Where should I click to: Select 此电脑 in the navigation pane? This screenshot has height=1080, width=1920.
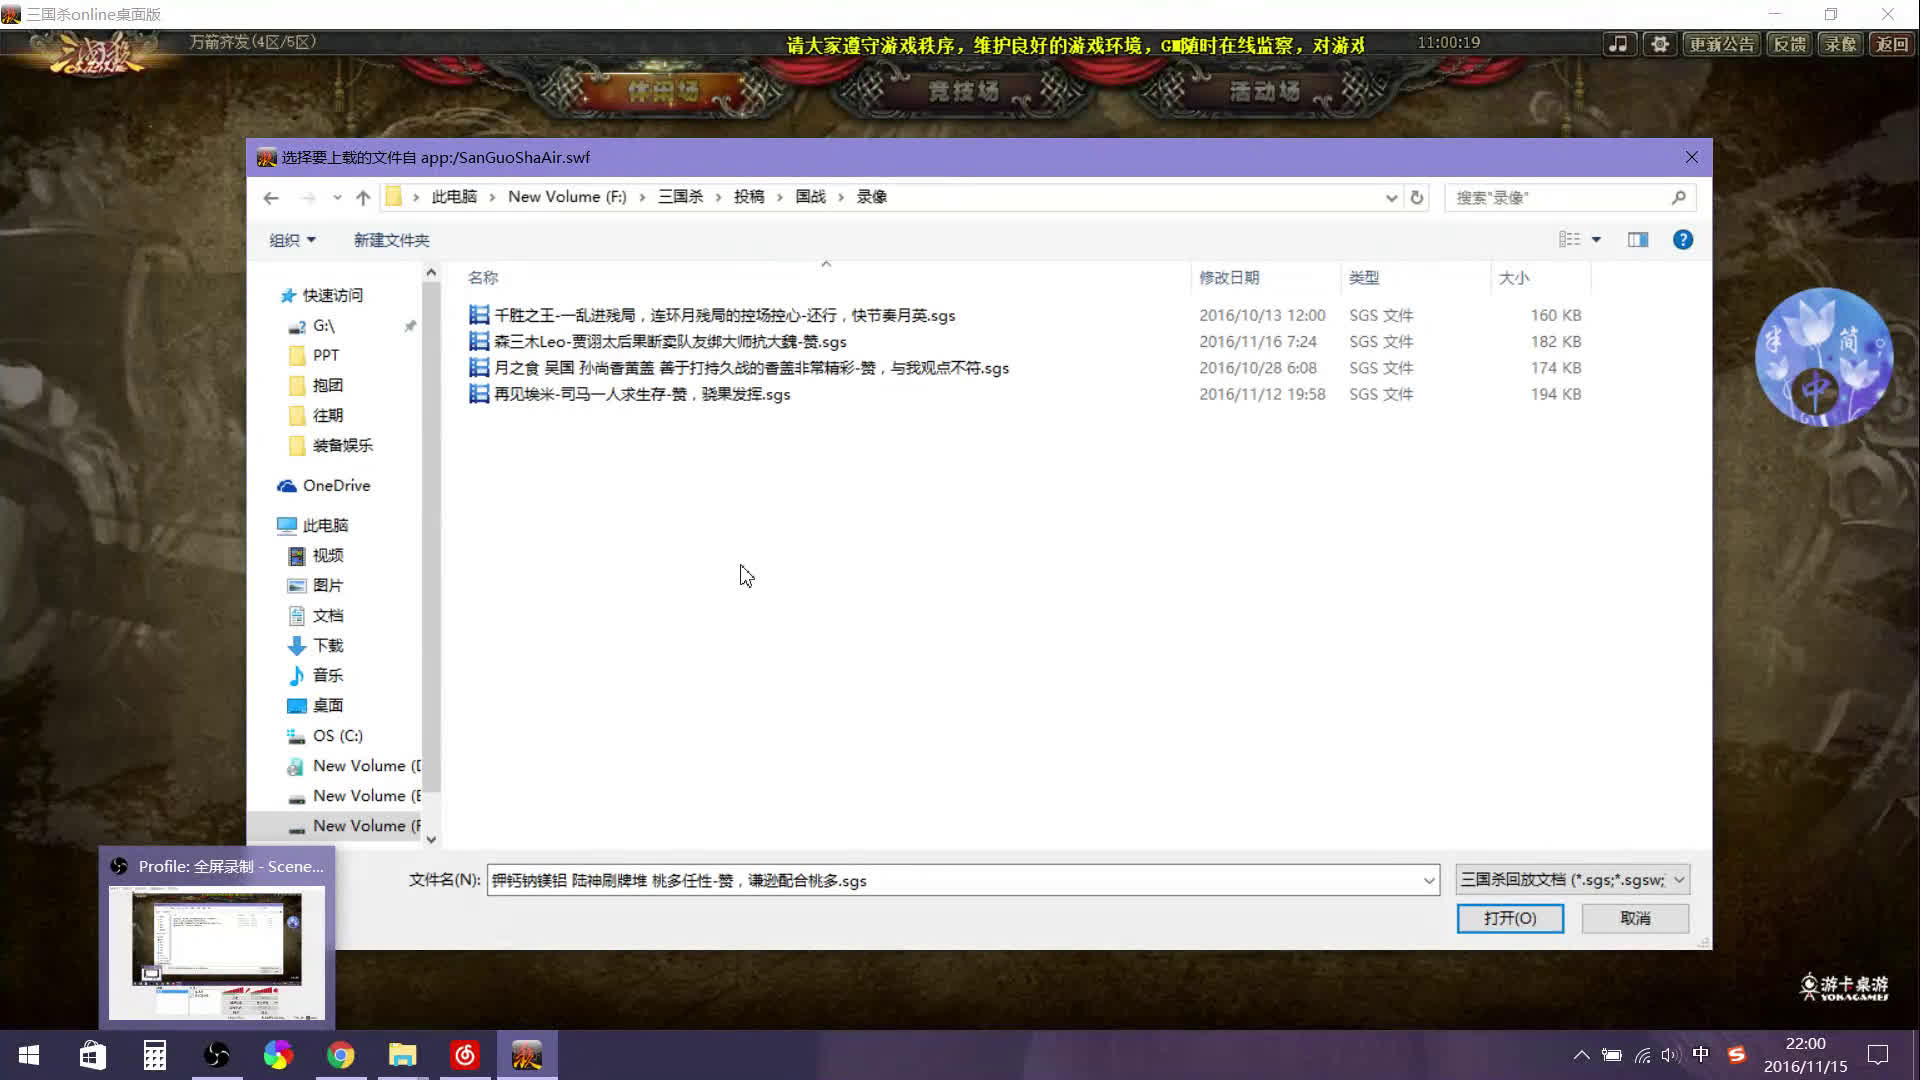tap(325, 526)
